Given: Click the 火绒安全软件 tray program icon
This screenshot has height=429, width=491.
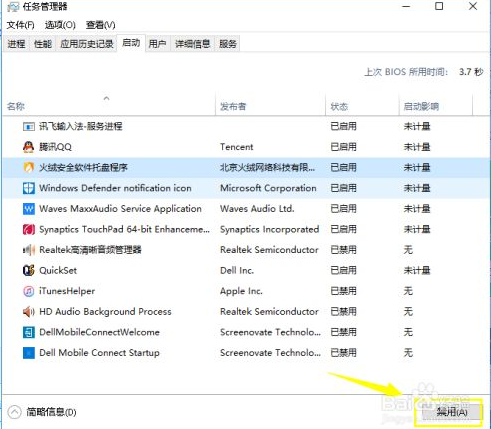Looking at the screenshot, I should [29, 167].
